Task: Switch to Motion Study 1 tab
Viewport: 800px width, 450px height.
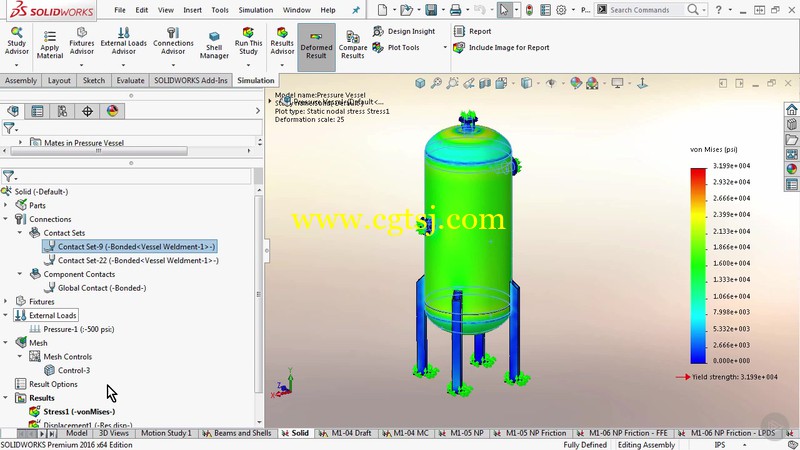Action: [166, 433]
